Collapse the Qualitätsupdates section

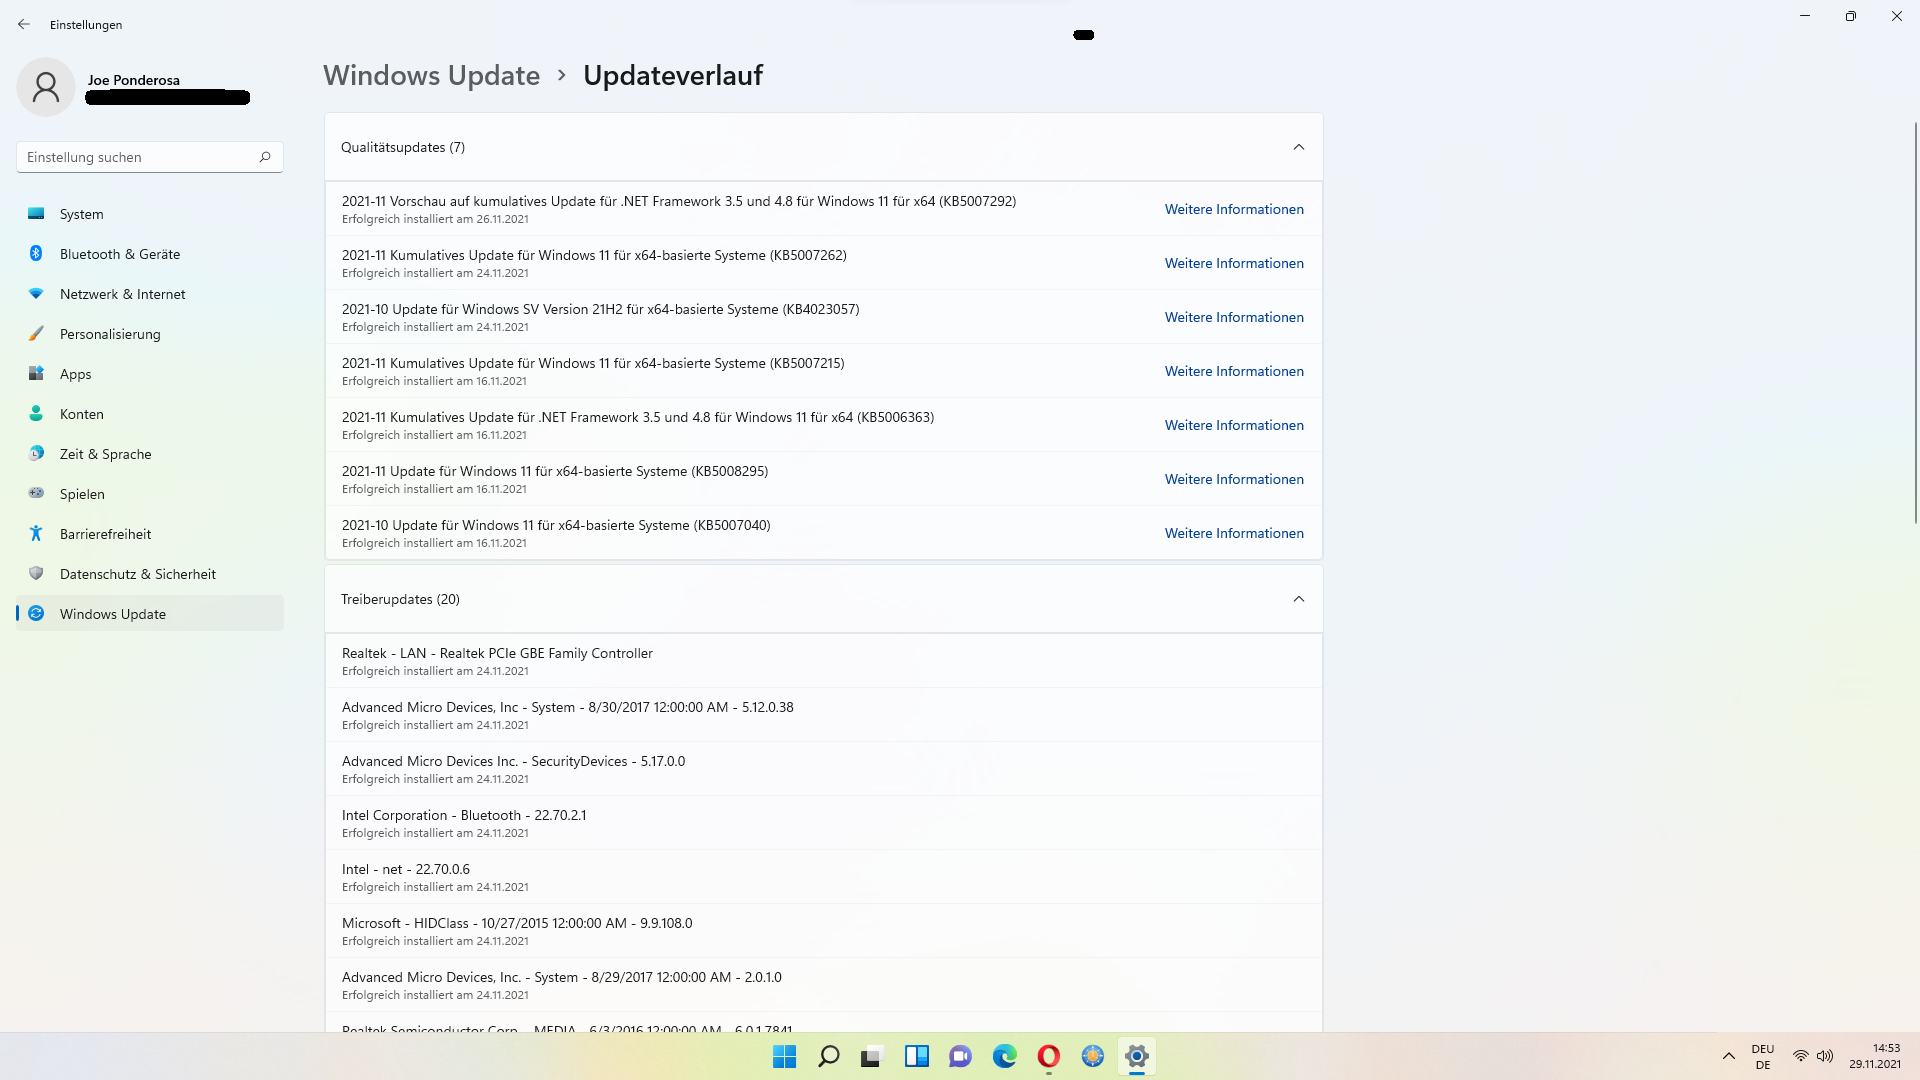[1298, 147]
